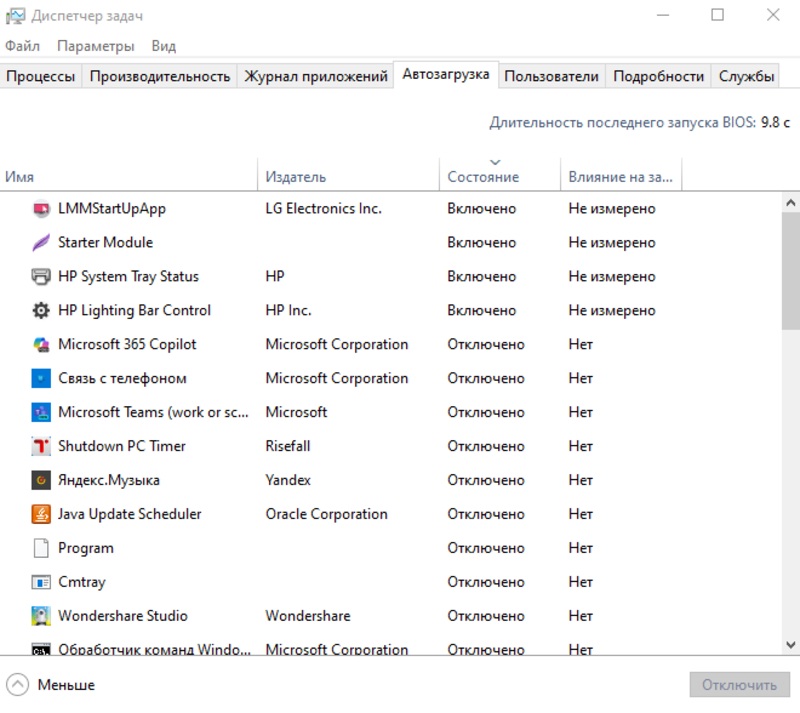The width and height of the screenshot is (800, 713).
Task: Click the LMMStartUpApp icon
Action: pos(41,209)
